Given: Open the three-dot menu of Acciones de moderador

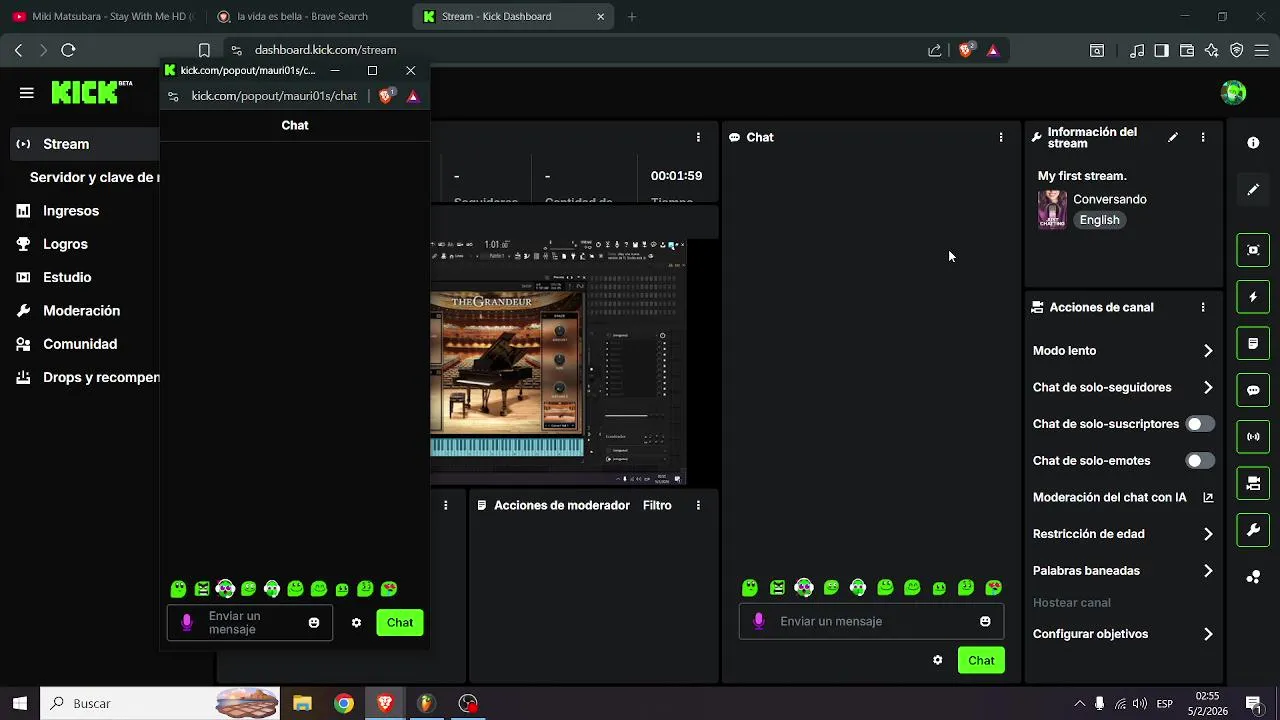Looking at the screenshot, I should (698, 505).
